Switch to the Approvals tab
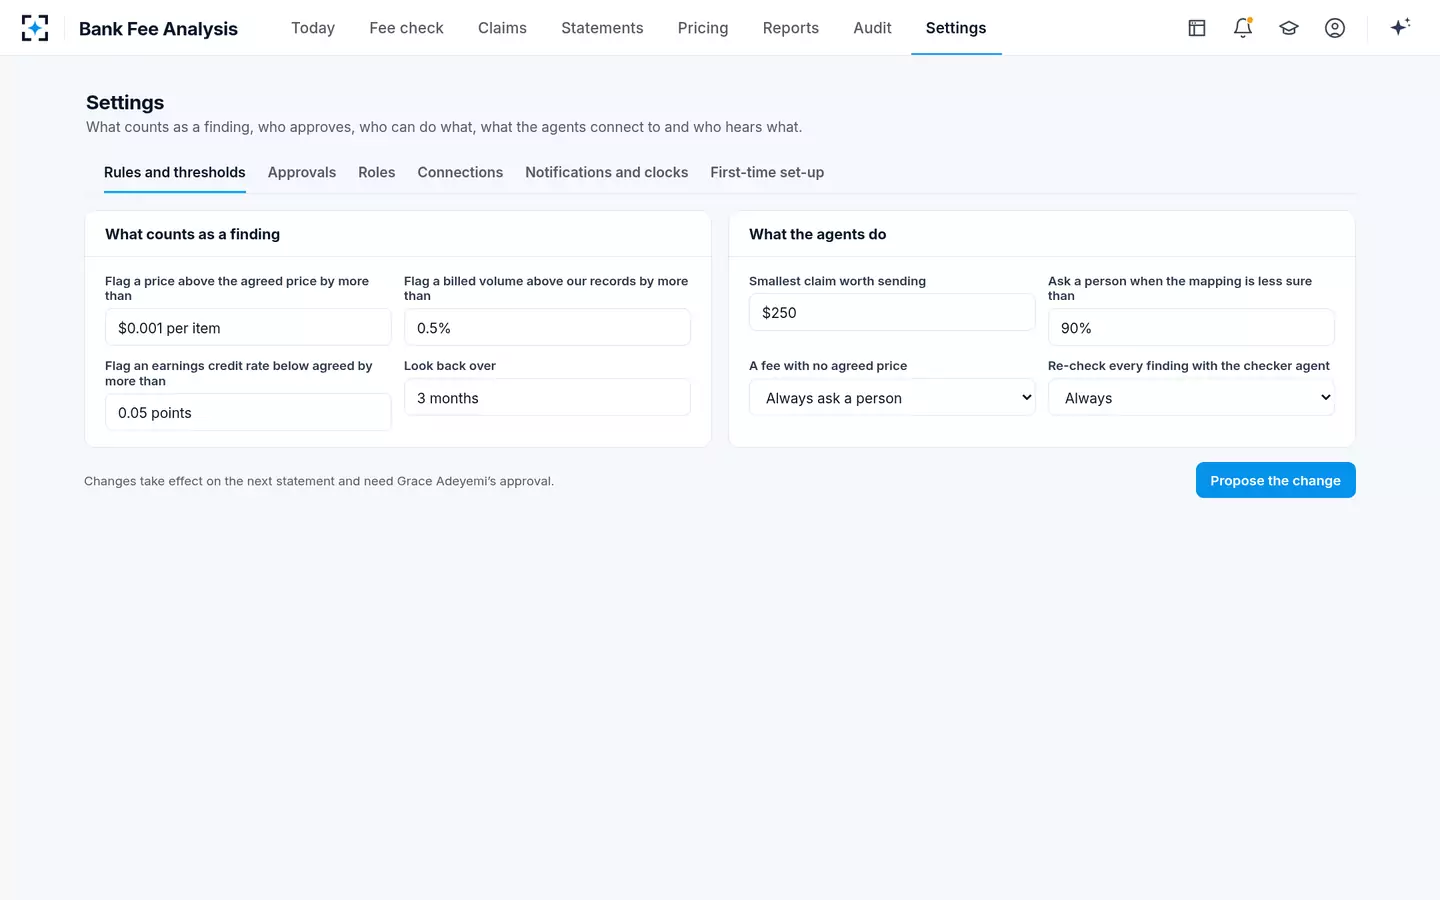The width and height of the screenshot is (1440, 900). [302, 172]
